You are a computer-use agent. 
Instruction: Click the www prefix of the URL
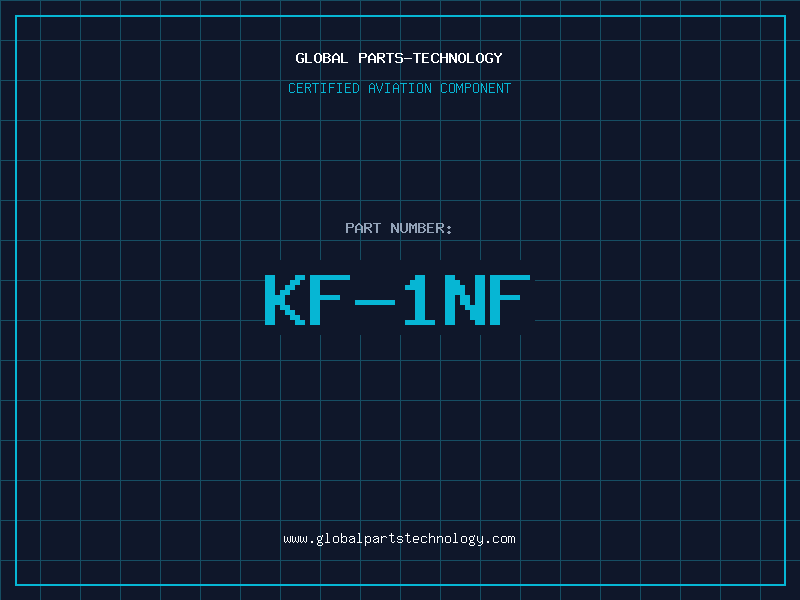point(295,539)
